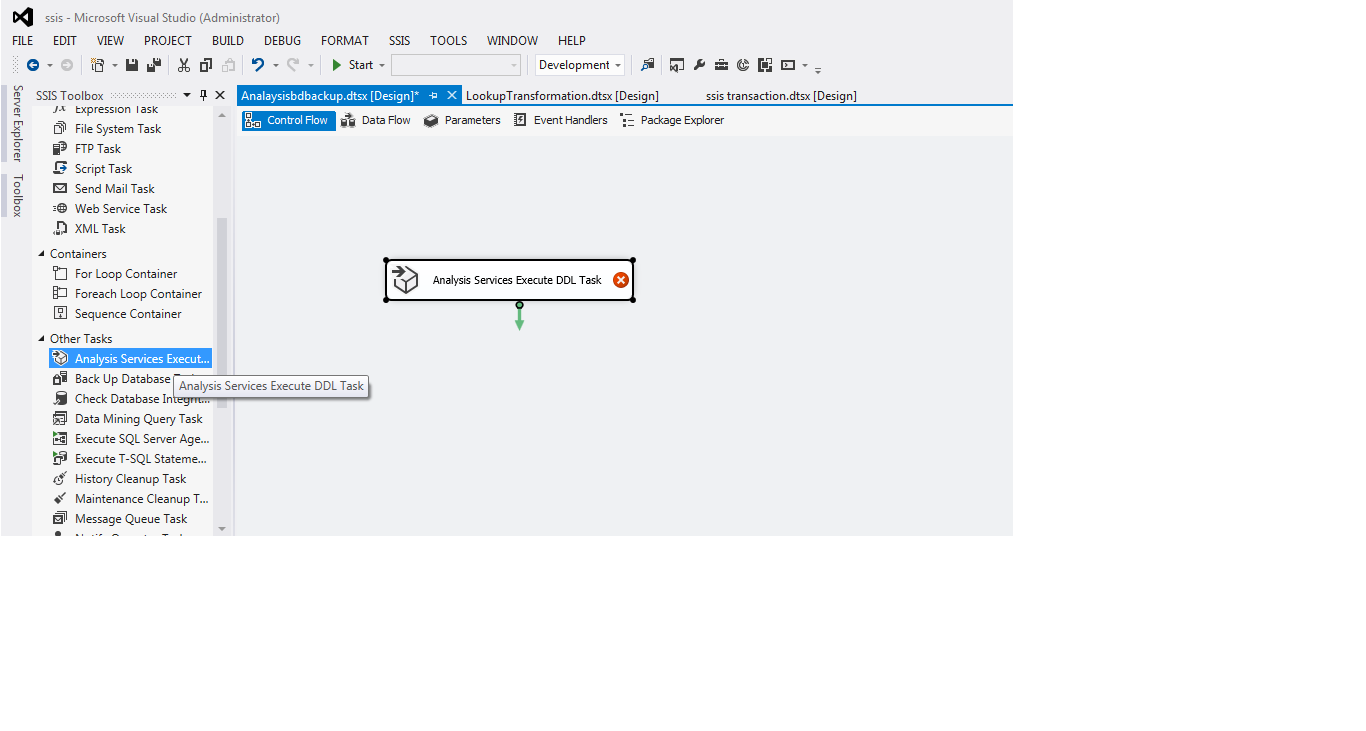Viewport: 1366px width, 731px height.
Task: Toggle auto-hide pin on SSIS Toolbox panel
Action: [x=204, y=96]
